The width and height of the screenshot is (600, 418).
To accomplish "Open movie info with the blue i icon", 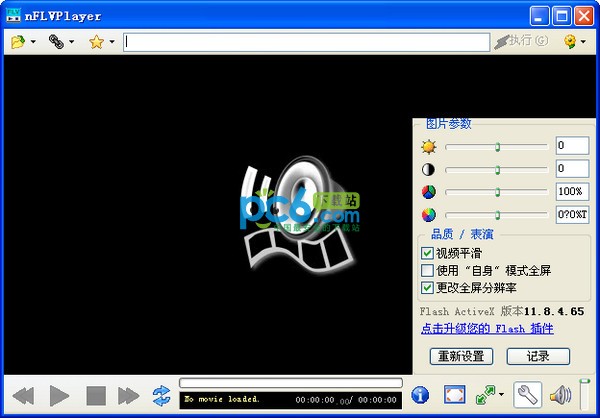I will 420,394.
